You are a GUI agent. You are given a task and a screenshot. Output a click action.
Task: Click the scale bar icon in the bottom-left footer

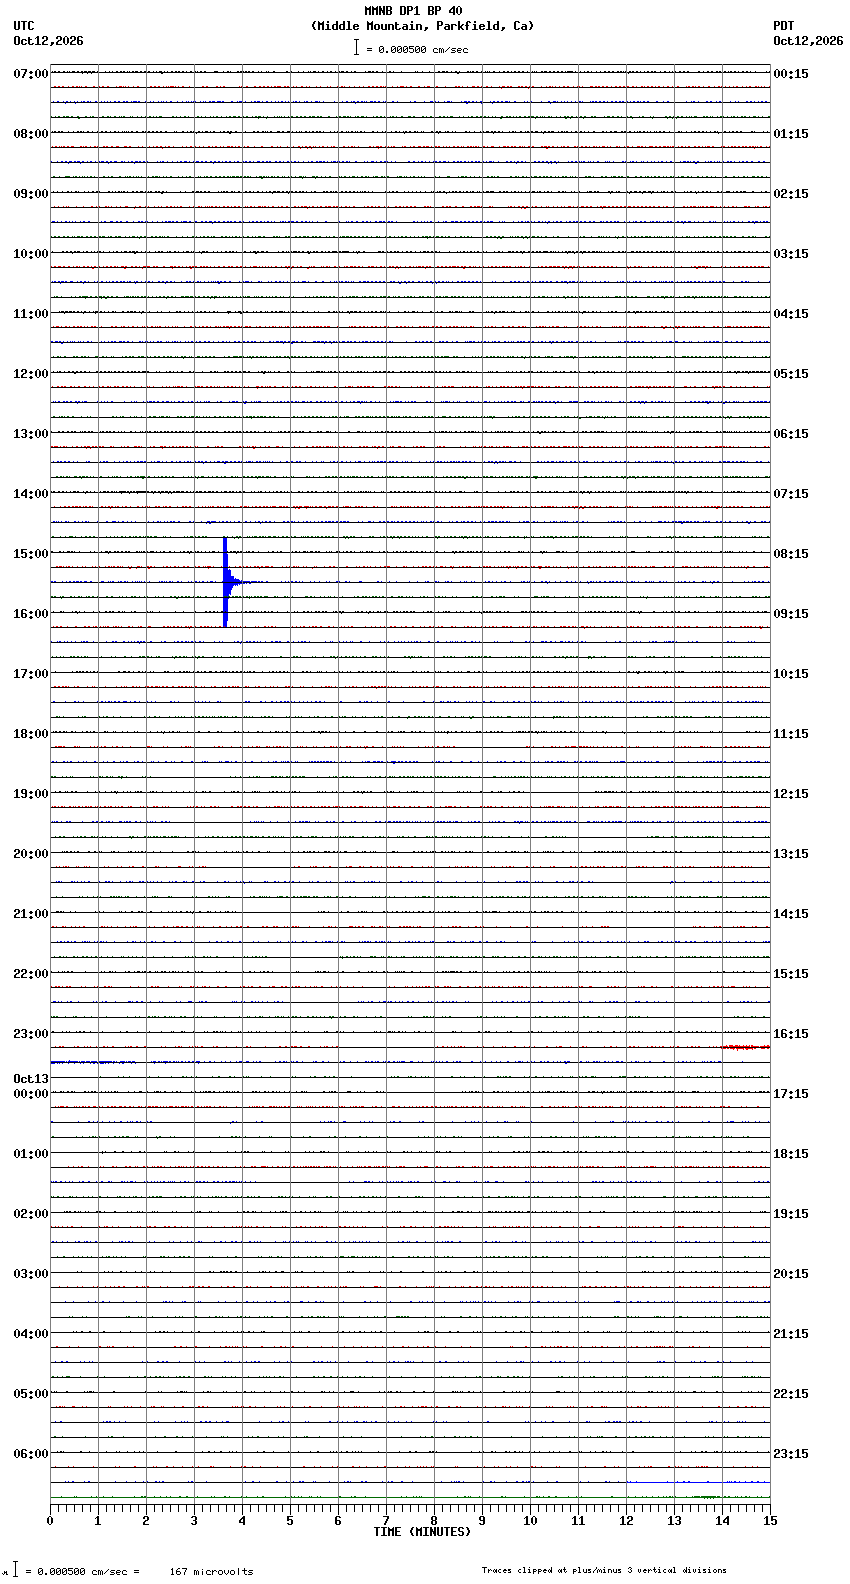[15, 1570]
